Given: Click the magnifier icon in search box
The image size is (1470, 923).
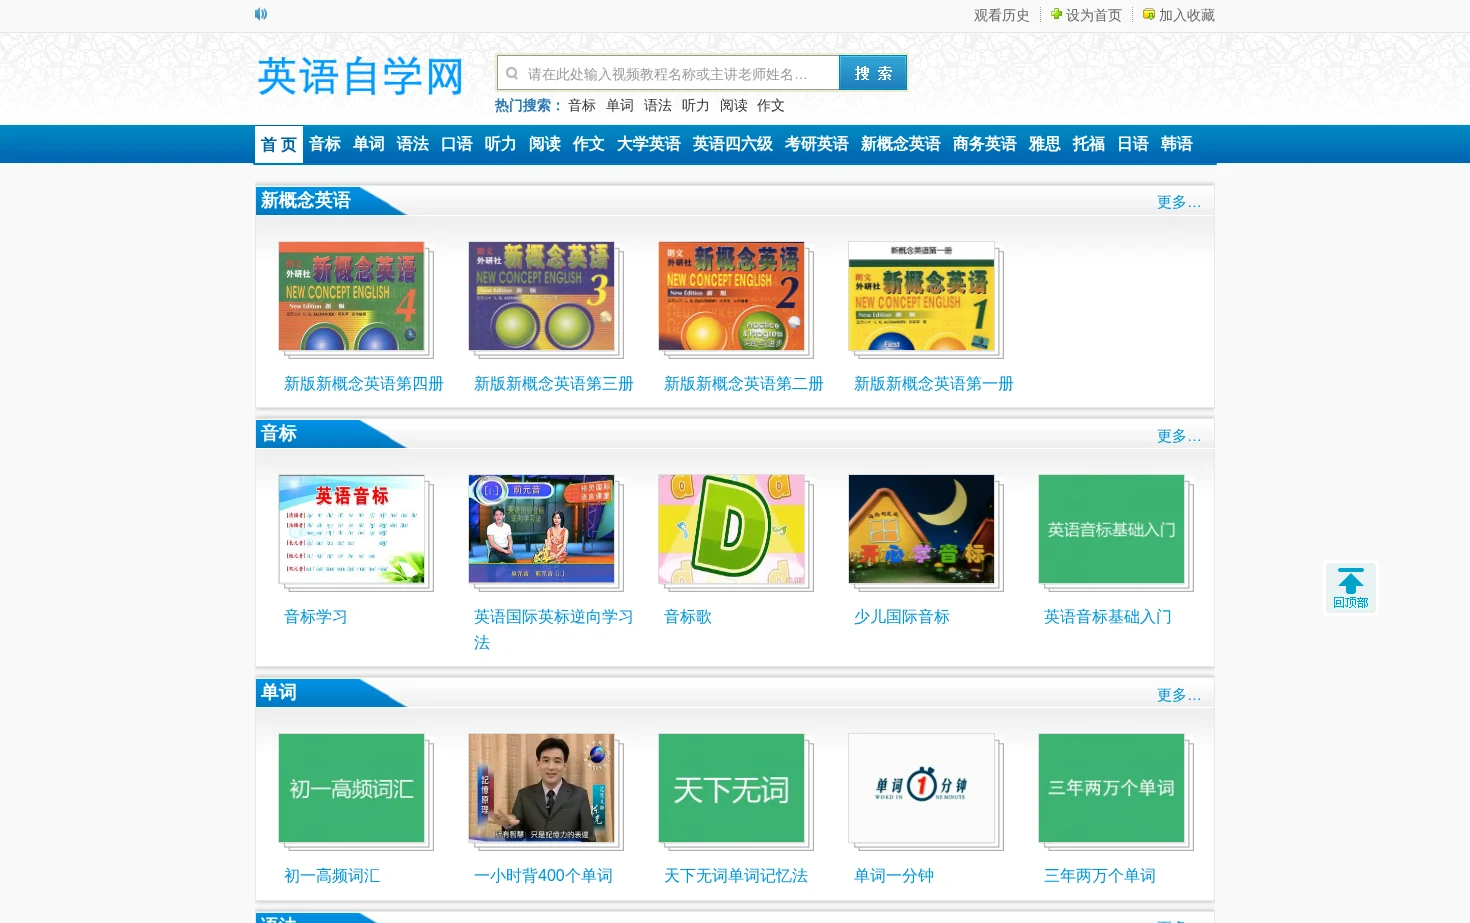Looking at the screenshot, I should click(x=512, y=73).
